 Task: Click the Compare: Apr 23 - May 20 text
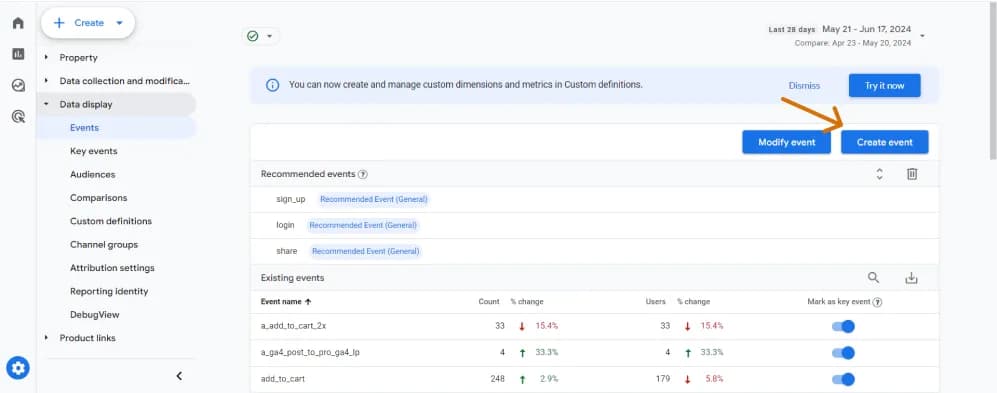pos(853,43)
